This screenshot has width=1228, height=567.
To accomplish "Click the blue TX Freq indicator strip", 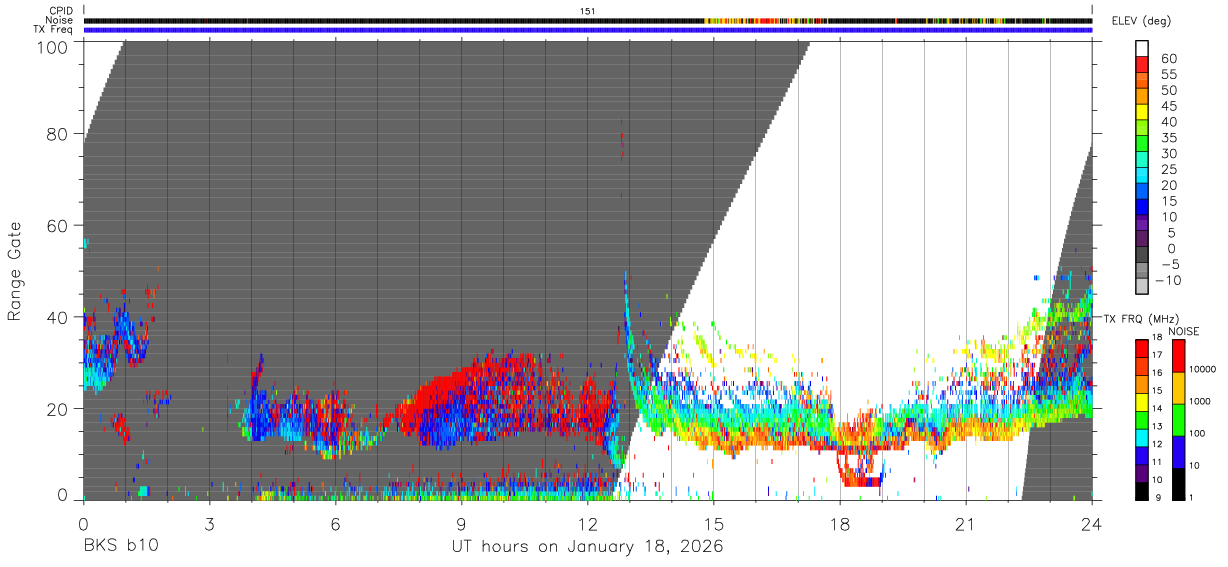I will click(x=588, y=29).
